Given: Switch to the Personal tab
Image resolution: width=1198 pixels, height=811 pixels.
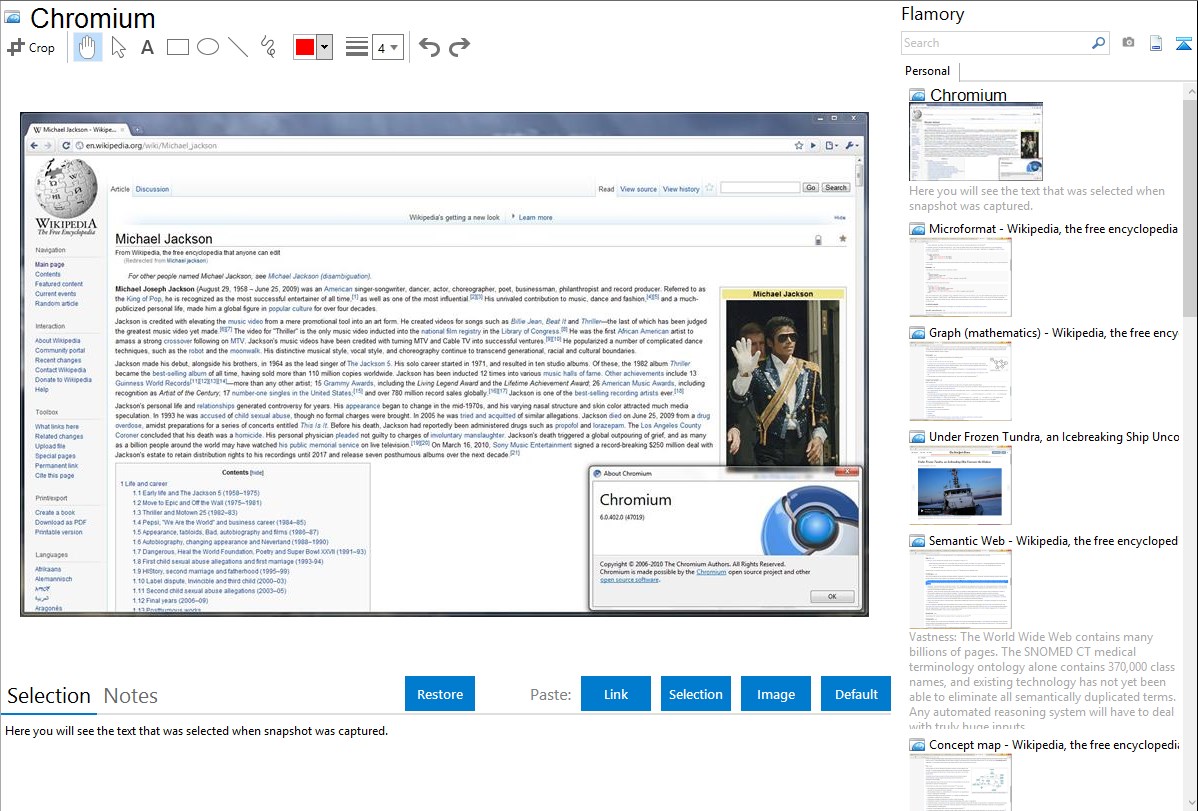Looking at the screenshot, I should click(x=927, y=71).
